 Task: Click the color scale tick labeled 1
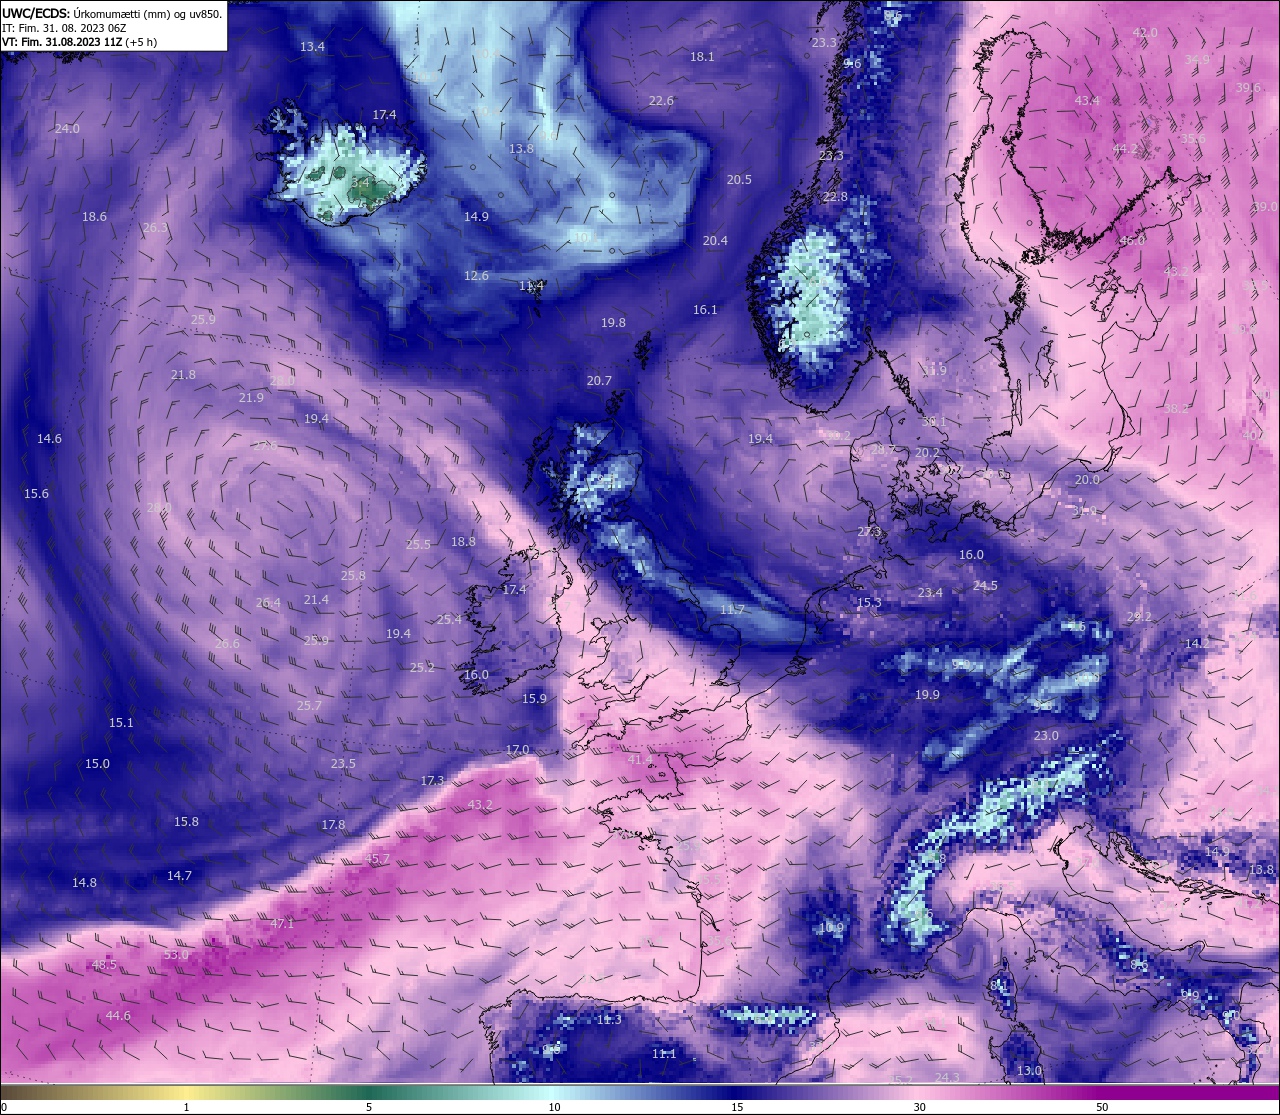click(187, 1107)
